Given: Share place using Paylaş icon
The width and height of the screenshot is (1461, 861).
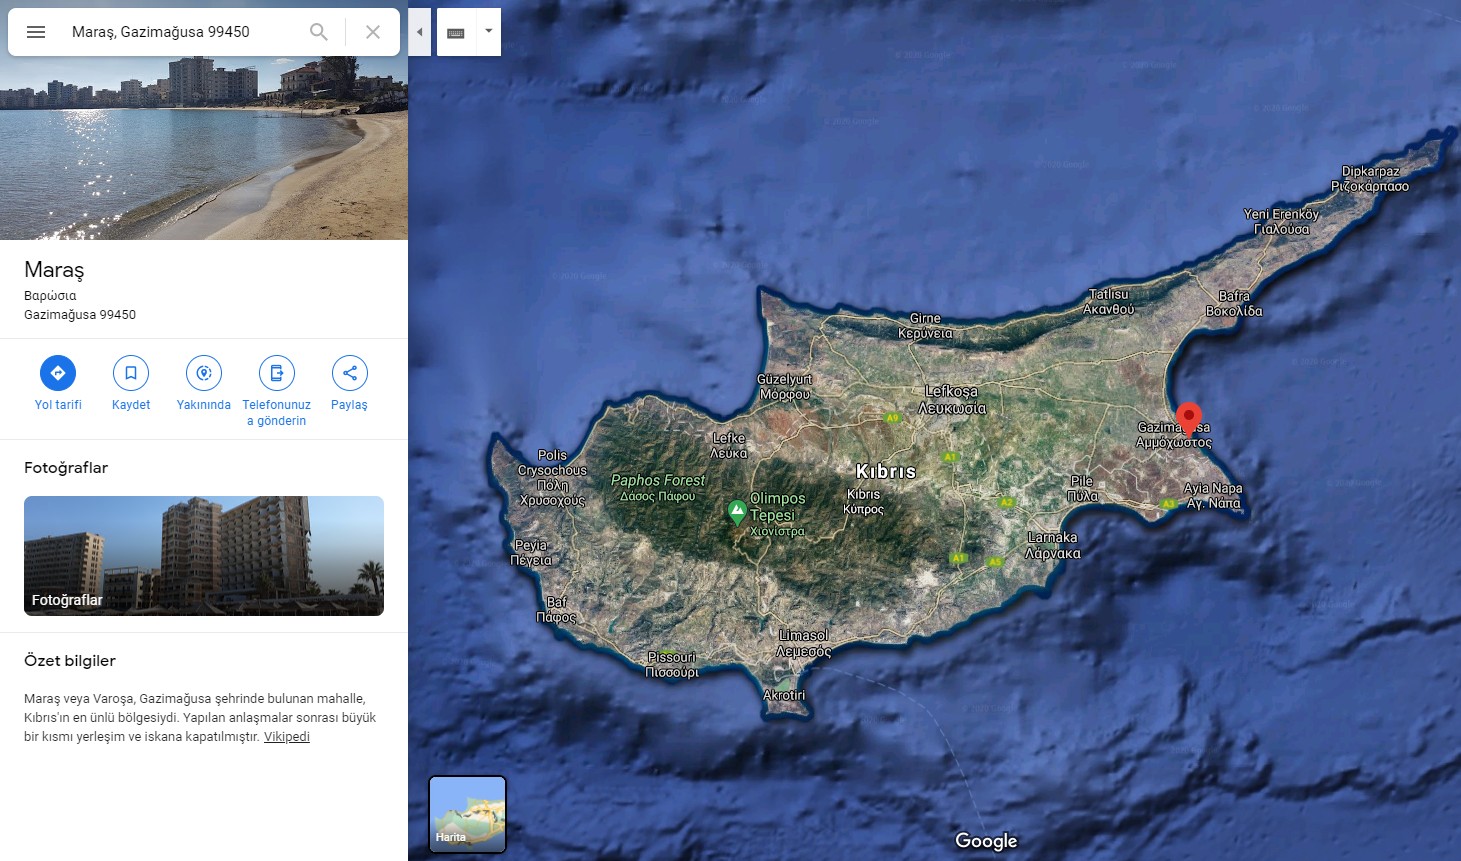Looking at the screenshot, I should pos(349,373).
